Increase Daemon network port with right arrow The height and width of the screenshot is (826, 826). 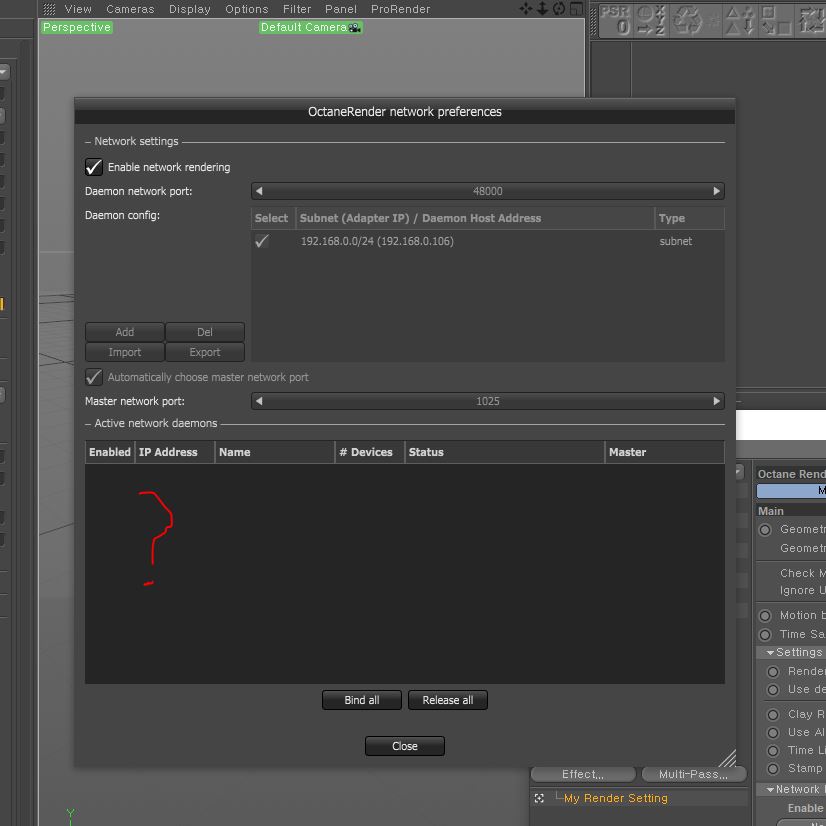(x=716, y=191)
